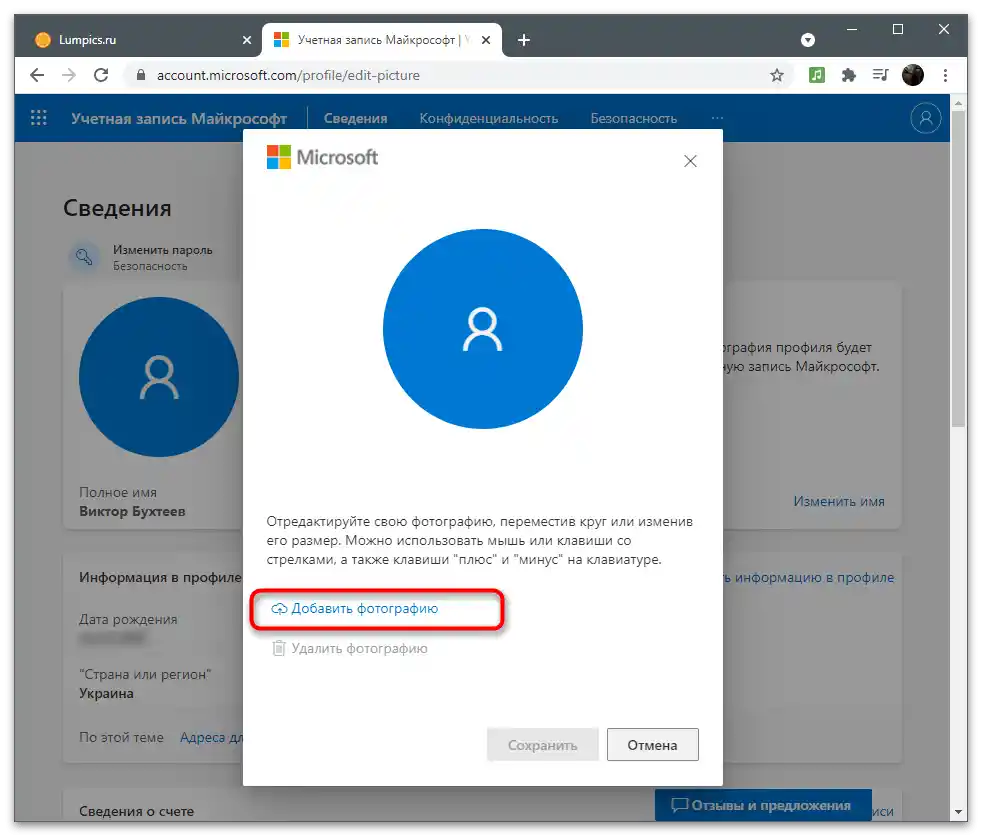Click the Дата рождения label
982x836 pixels.
(x=128, y=619)
